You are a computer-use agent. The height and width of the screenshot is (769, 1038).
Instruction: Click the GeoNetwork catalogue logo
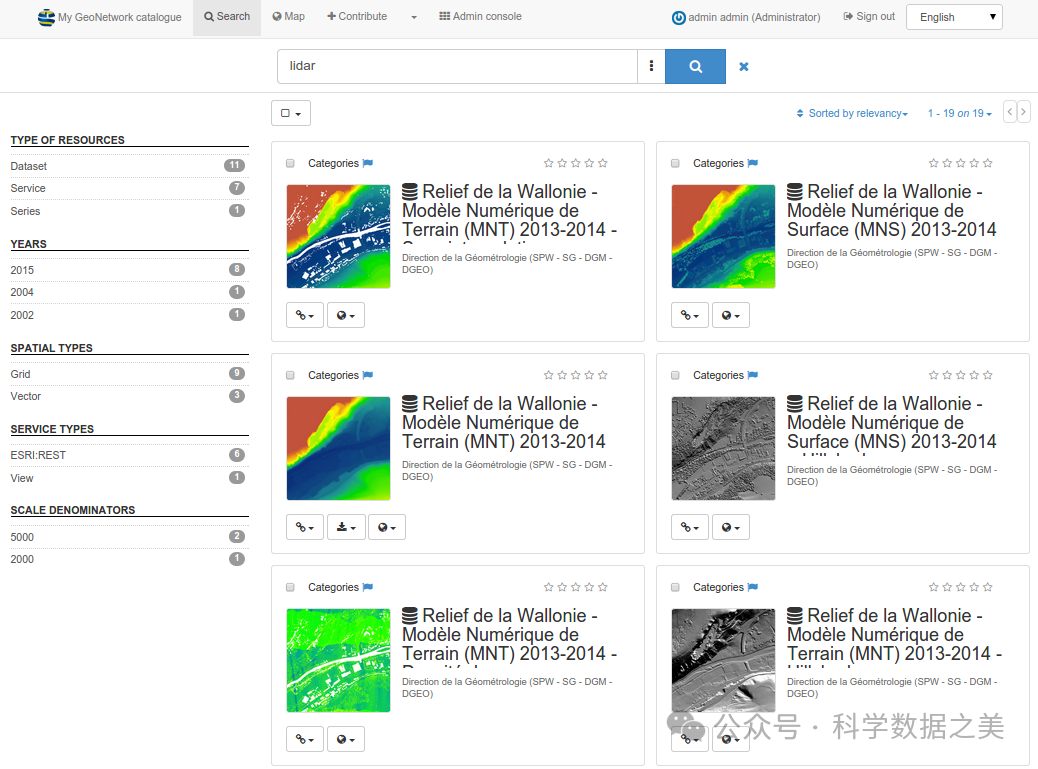(x=46, y=17)
